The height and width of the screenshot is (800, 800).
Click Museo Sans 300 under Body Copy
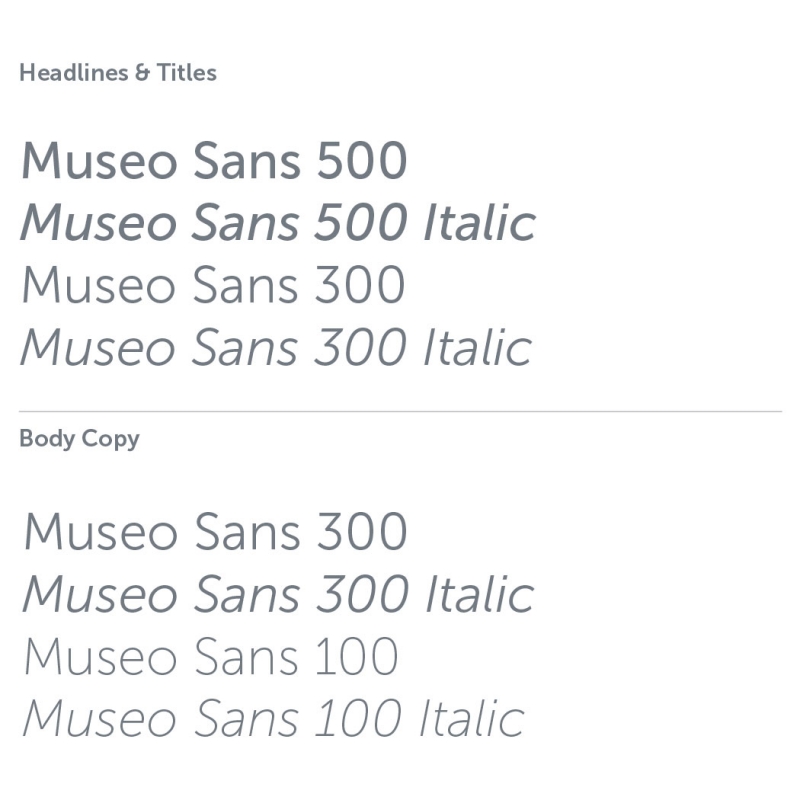pos(215,531)
